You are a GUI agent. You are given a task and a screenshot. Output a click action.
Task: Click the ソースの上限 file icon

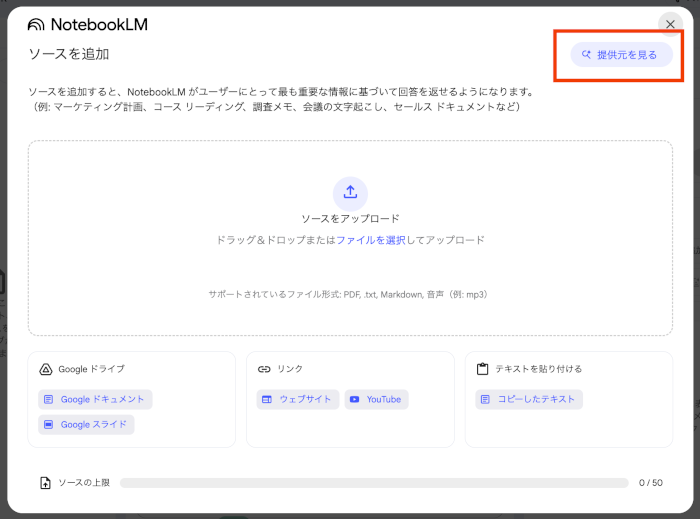pyautogui.click(x=45, y=483)
